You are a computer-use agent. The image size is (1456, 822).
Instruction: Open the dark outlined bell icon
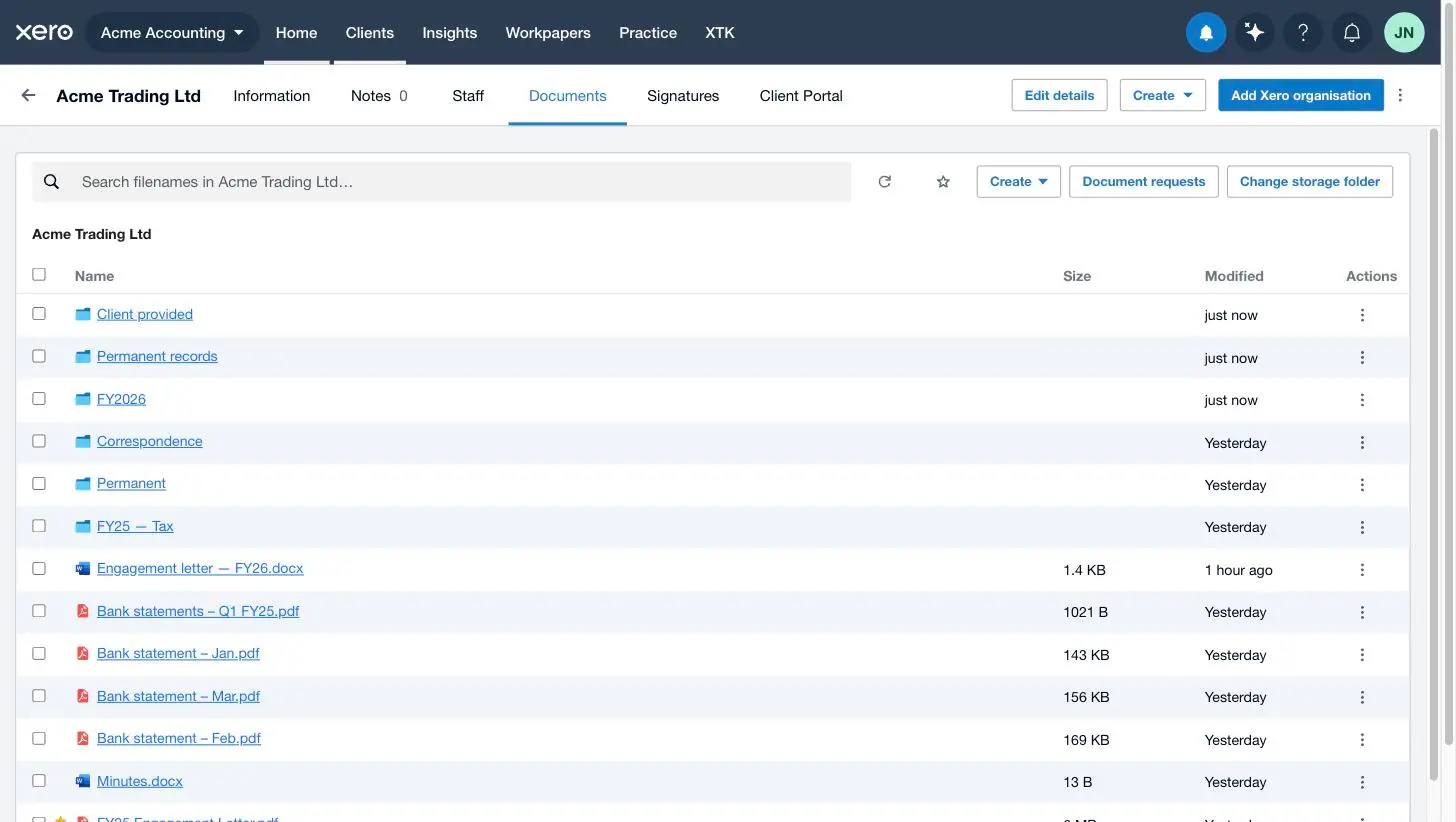pos(1352,33)
